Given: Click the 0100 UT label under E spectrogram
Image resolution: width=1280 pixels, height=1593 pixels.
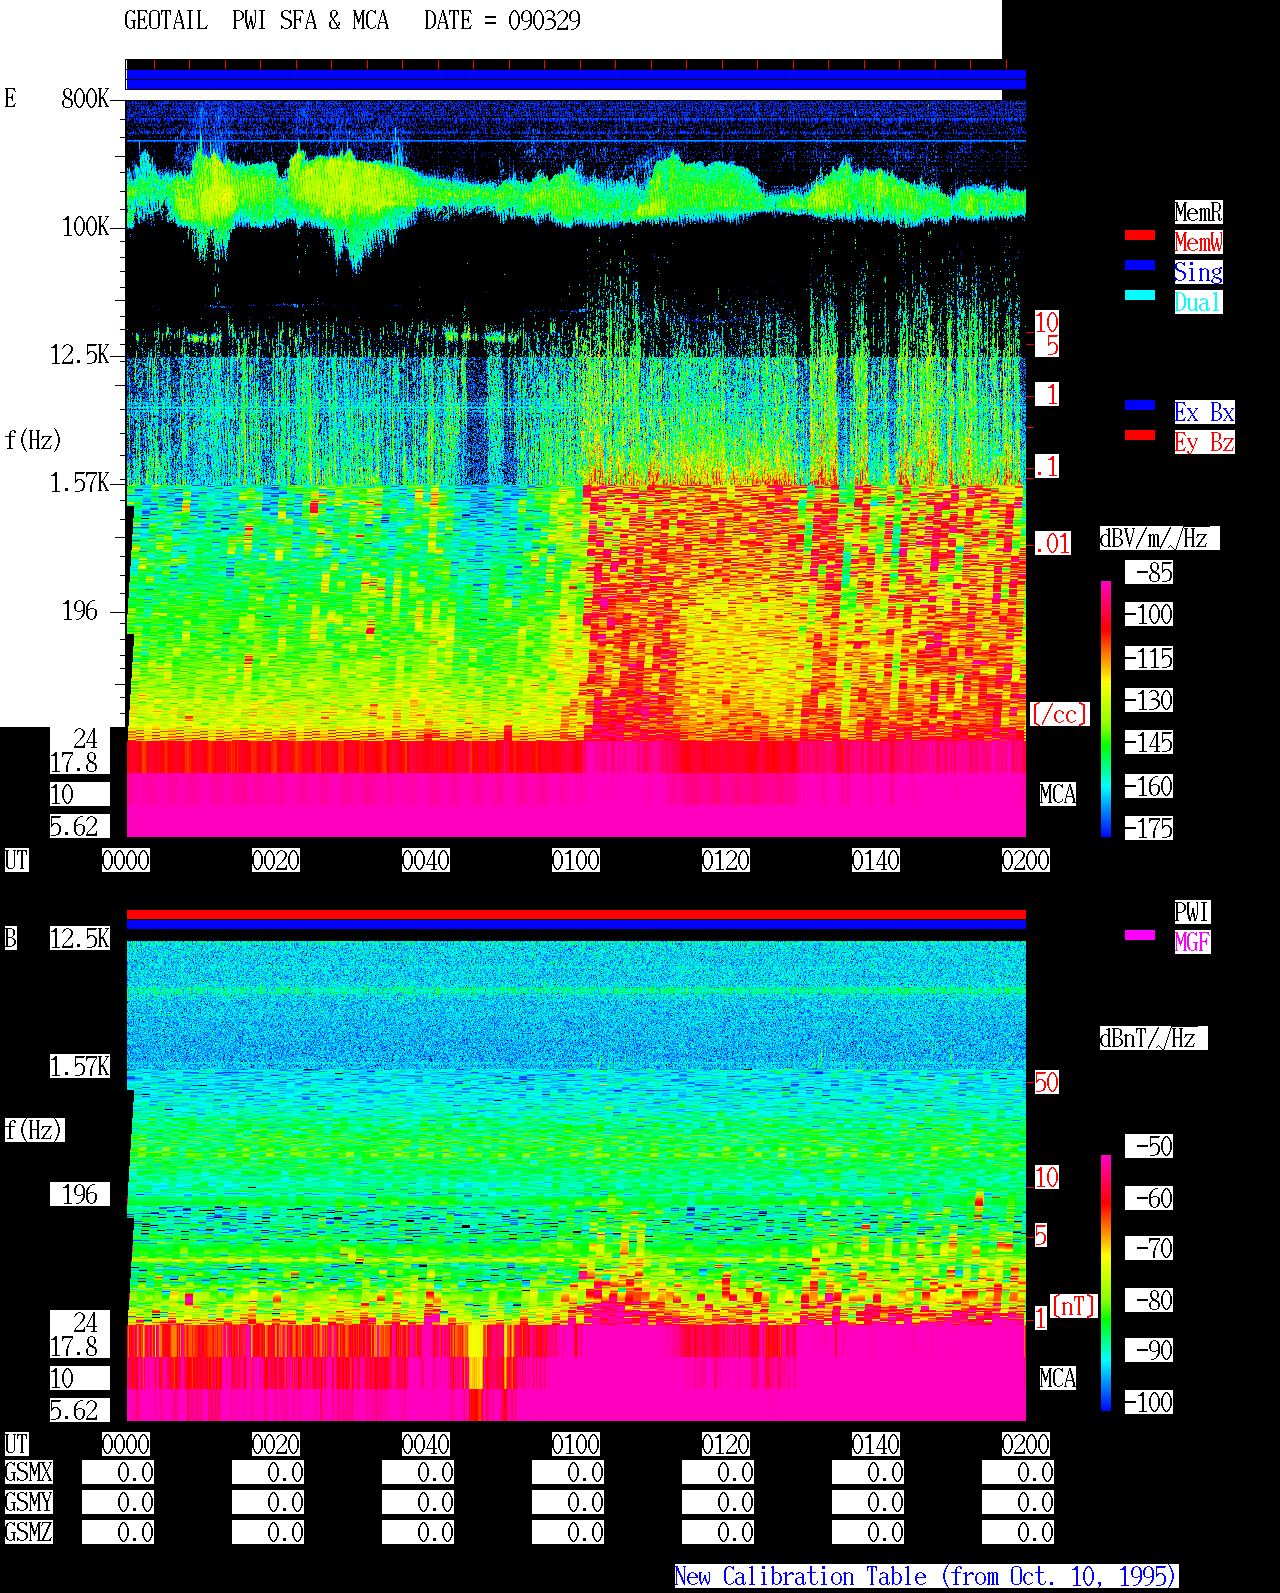Looking at the screenshot, I should point(576,860).
